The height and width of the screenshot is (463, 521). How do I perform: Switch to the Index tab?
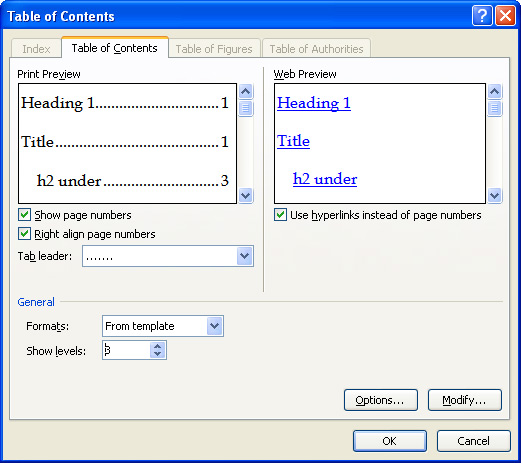(x=36, y=49)
